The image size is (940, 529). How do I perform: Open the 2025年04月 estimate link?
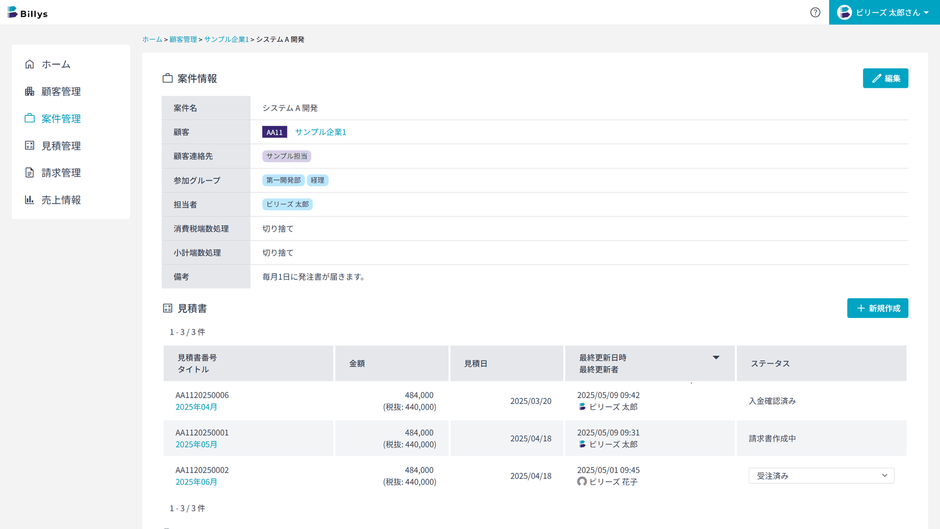click(x=196, y=407)
